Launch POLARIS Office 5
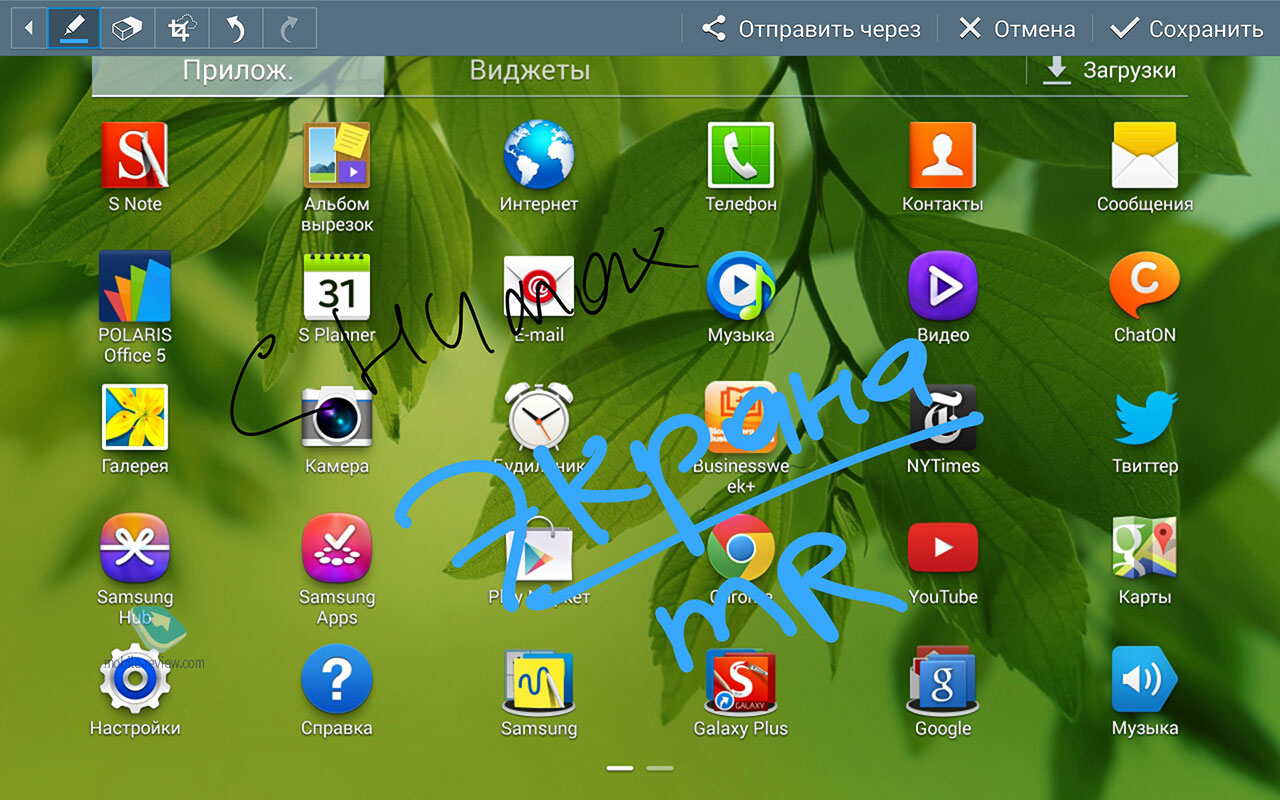This screenshot has width=1280, height=800. pyautogui.click(x=135, y=307)
